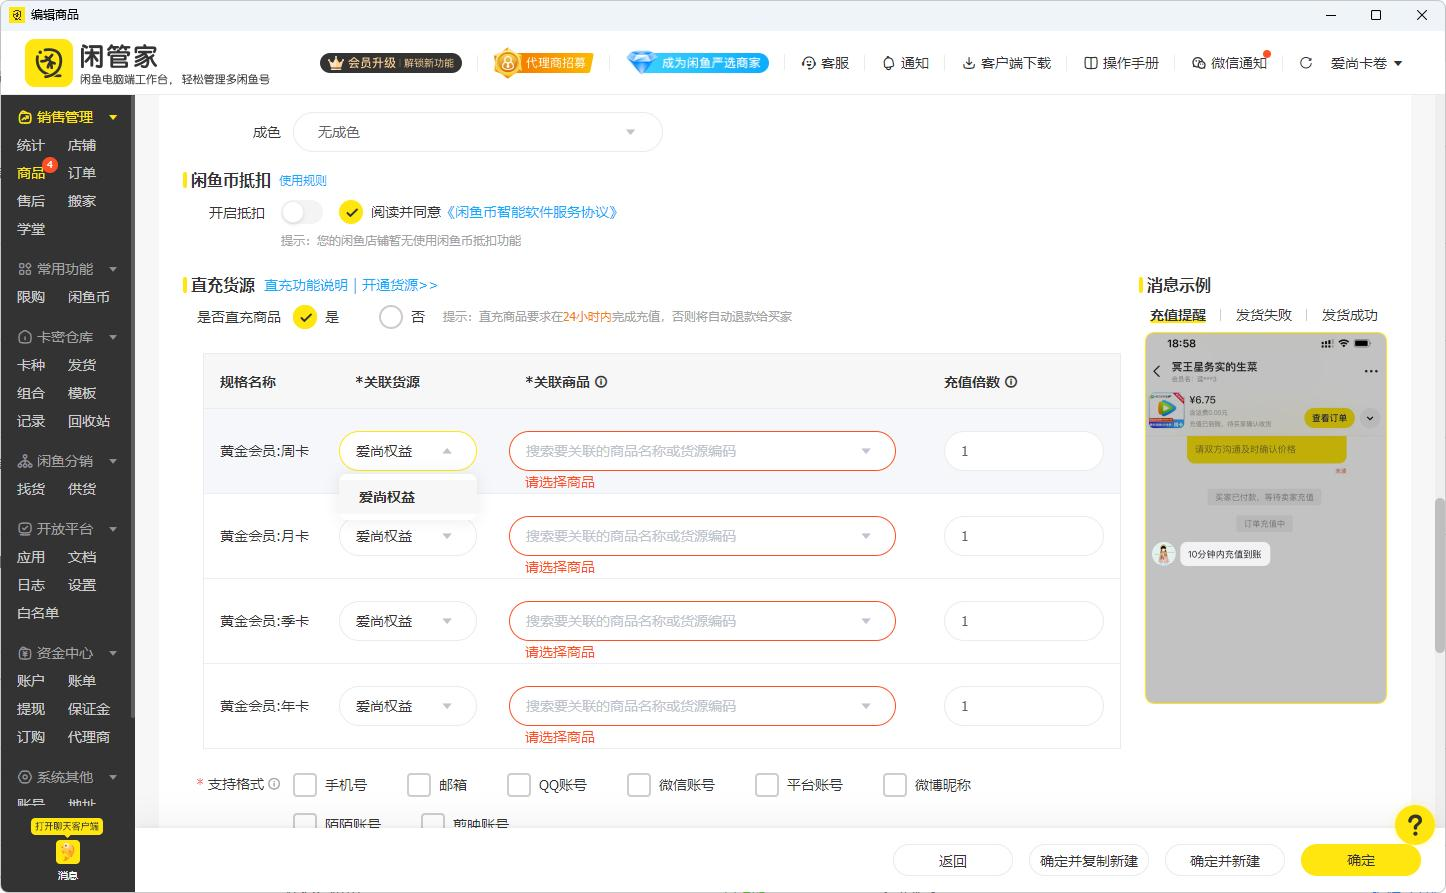Open the 消息 chat bubble at sidebar bottom

pos(67,852)
